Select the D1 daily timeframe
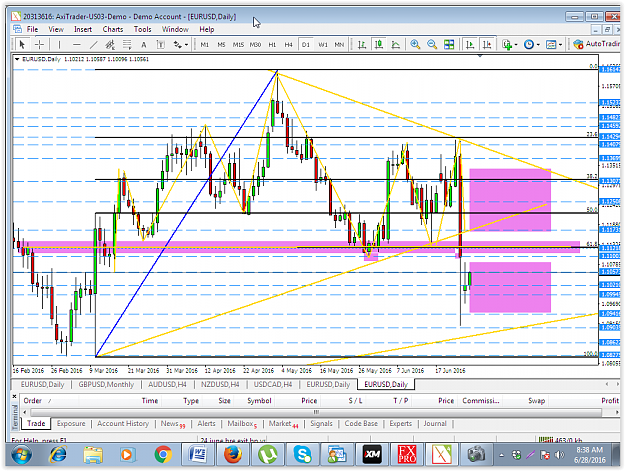Viewport: 625px width, 471px height. pyautogui.click(x=306, y=45)
